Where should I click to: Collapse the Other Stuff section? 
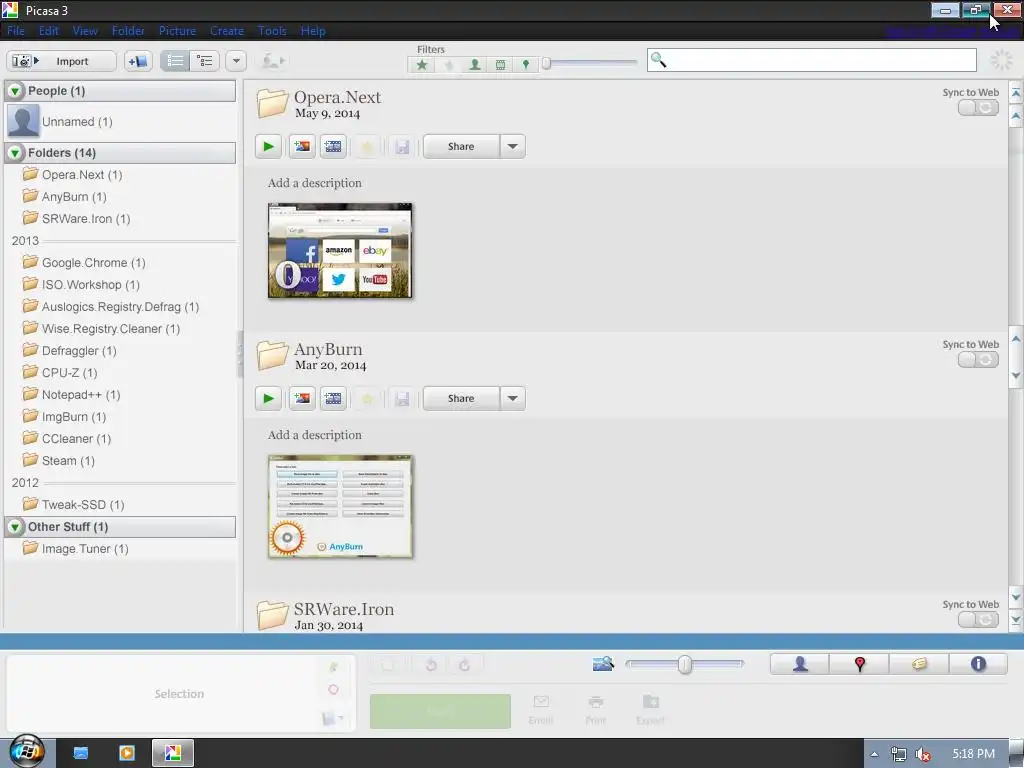pos(14,527)
